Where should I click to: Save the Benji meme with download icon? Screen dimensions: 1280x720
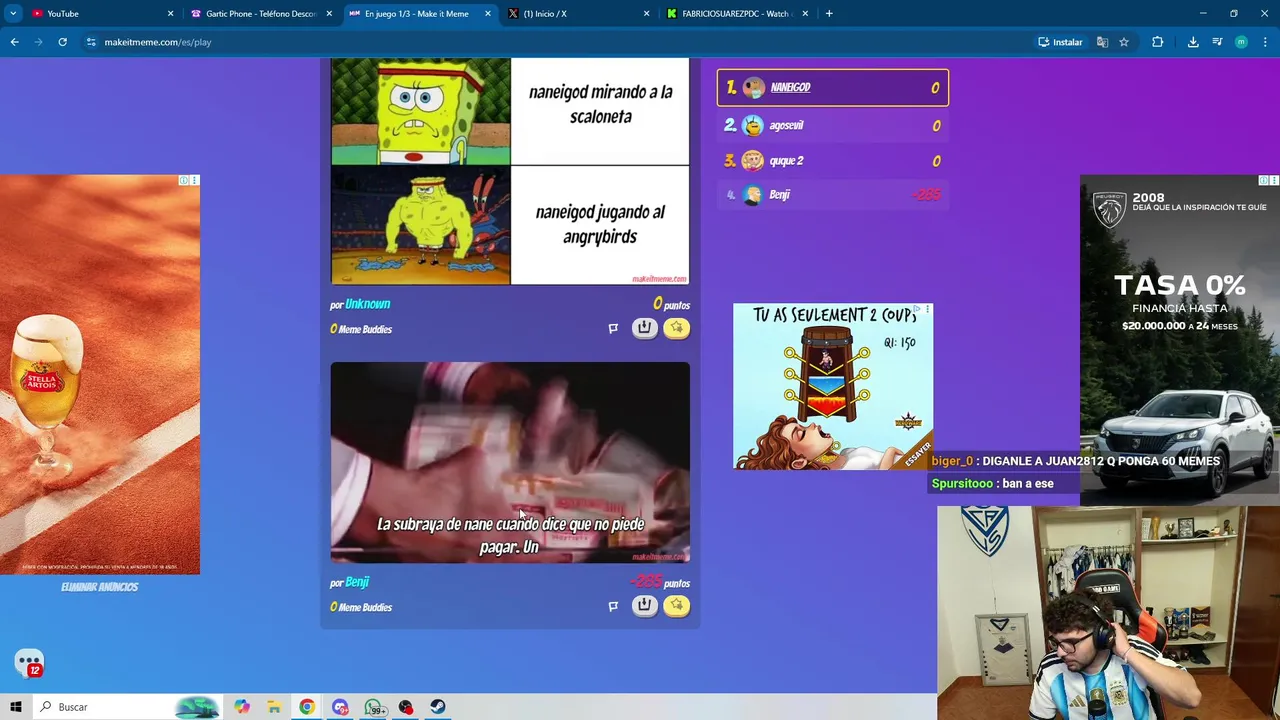pos(645,606)
